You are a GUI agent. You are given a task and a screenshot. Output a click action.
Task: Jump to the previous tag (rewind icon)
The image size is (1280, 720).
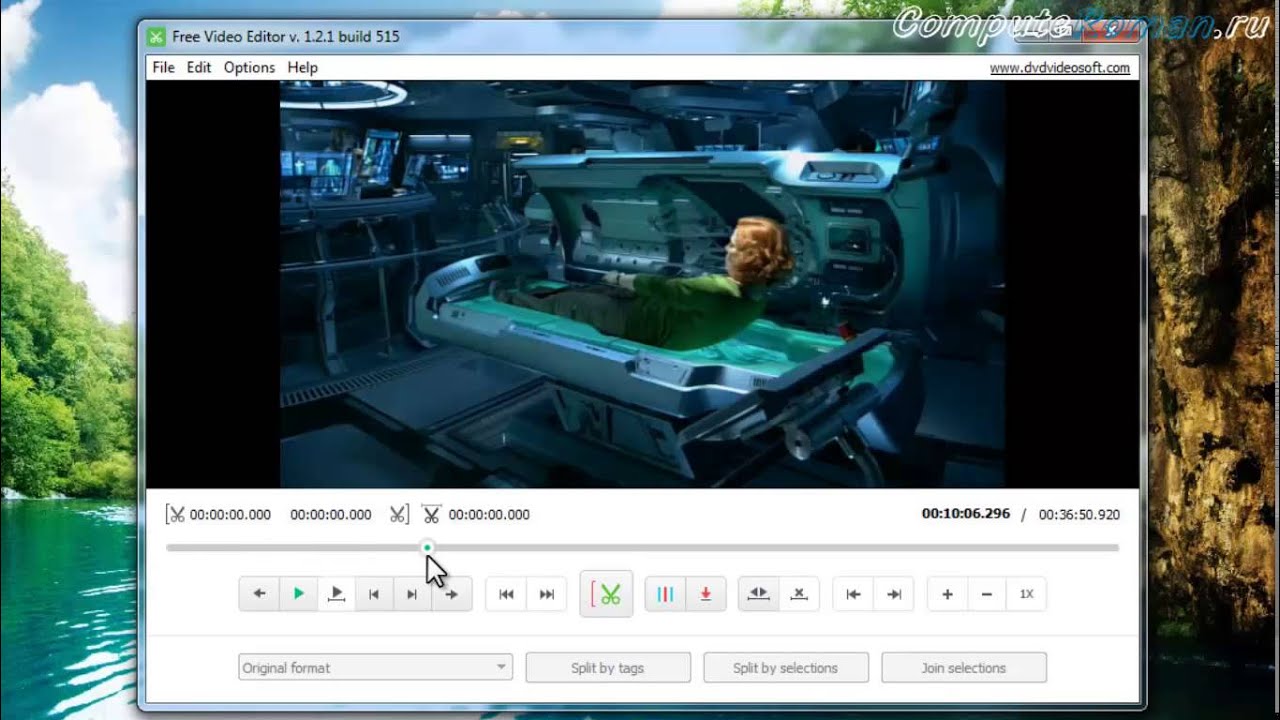[x=506, y=594]
